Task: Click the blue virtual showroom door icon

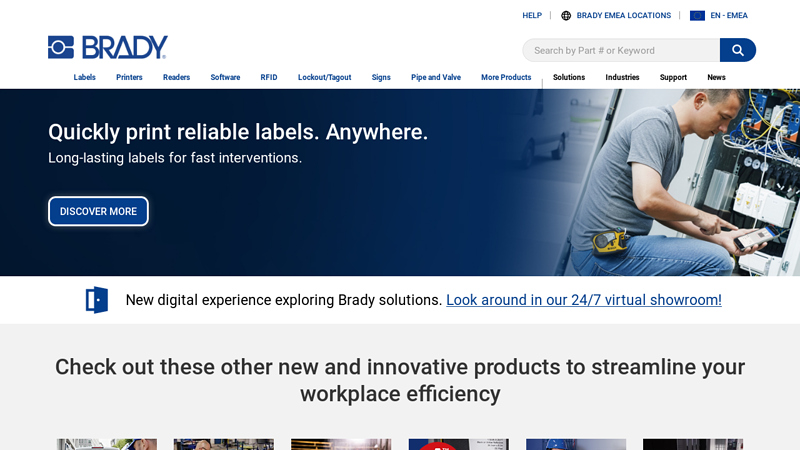Action: (x=97, y=300)
